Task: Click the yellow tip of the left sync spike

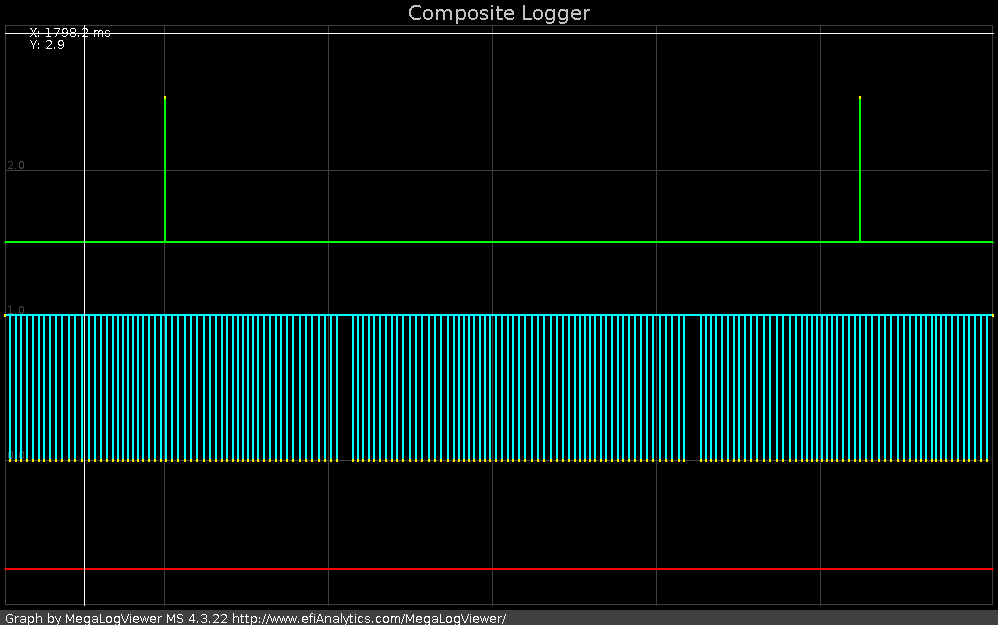Action: click(x=165, y=97)
